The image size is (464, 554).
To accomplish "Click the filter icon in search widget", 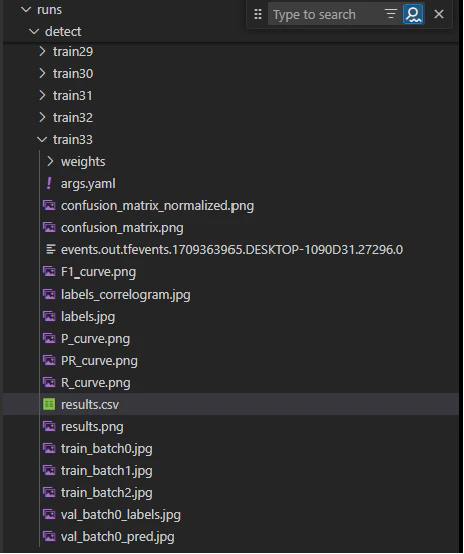I will point(390,14).
